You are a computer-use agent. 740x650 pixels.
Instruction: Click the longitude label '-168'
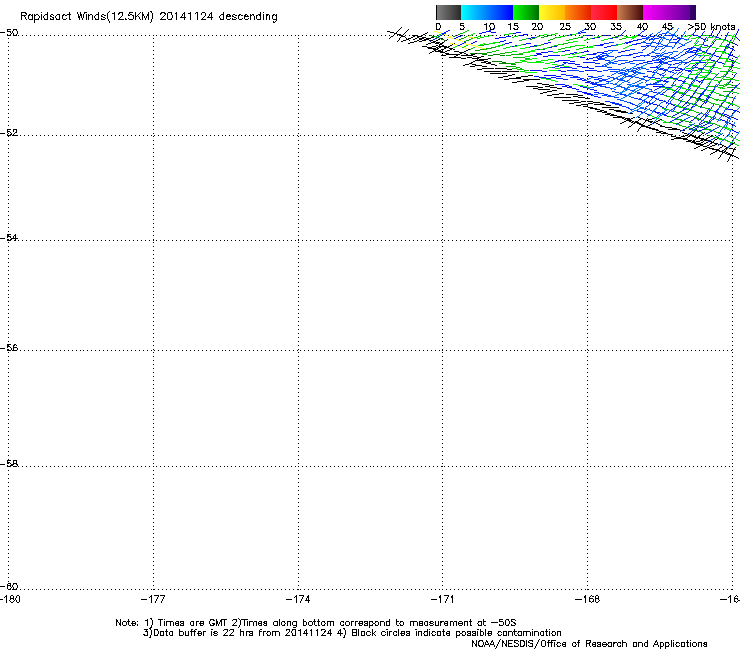click(x=588, y=599)
